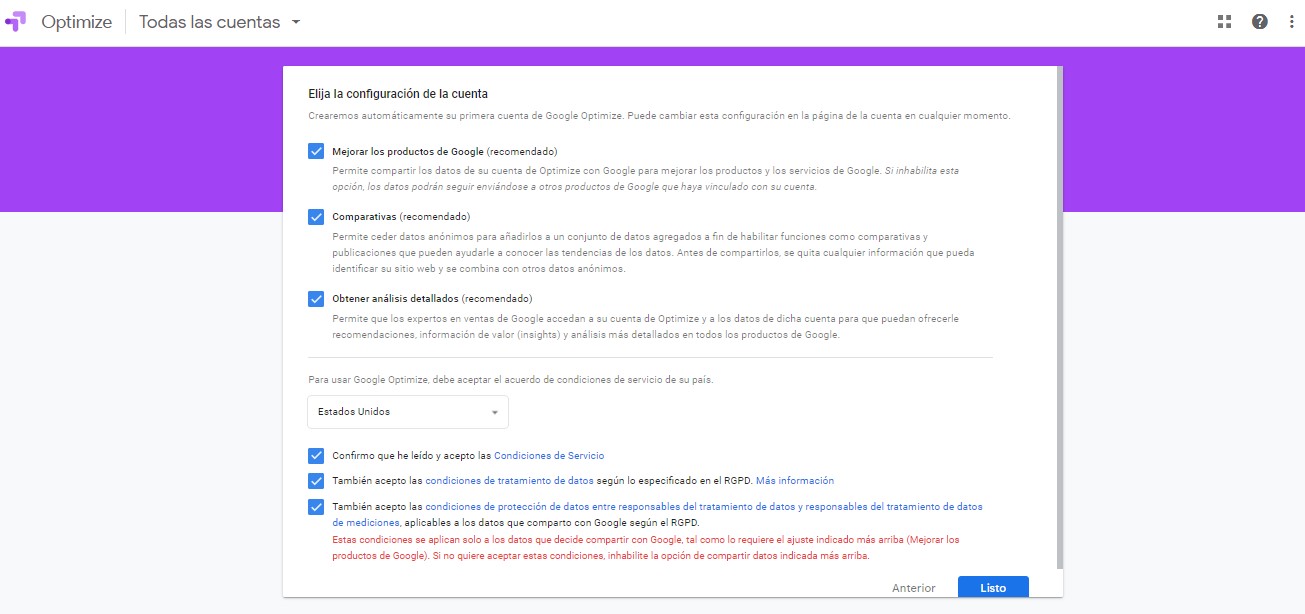
Task: Go back with the Anterior button
Action: (913, 588)
